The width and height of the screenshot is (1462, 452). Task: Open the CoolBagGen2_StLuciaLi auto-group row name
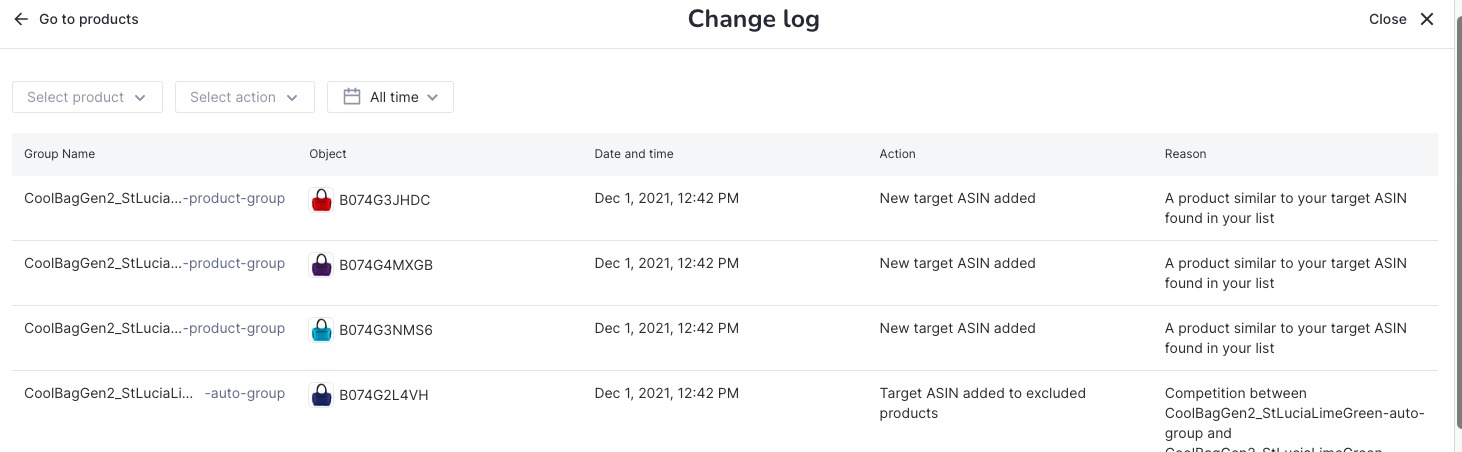154,394
